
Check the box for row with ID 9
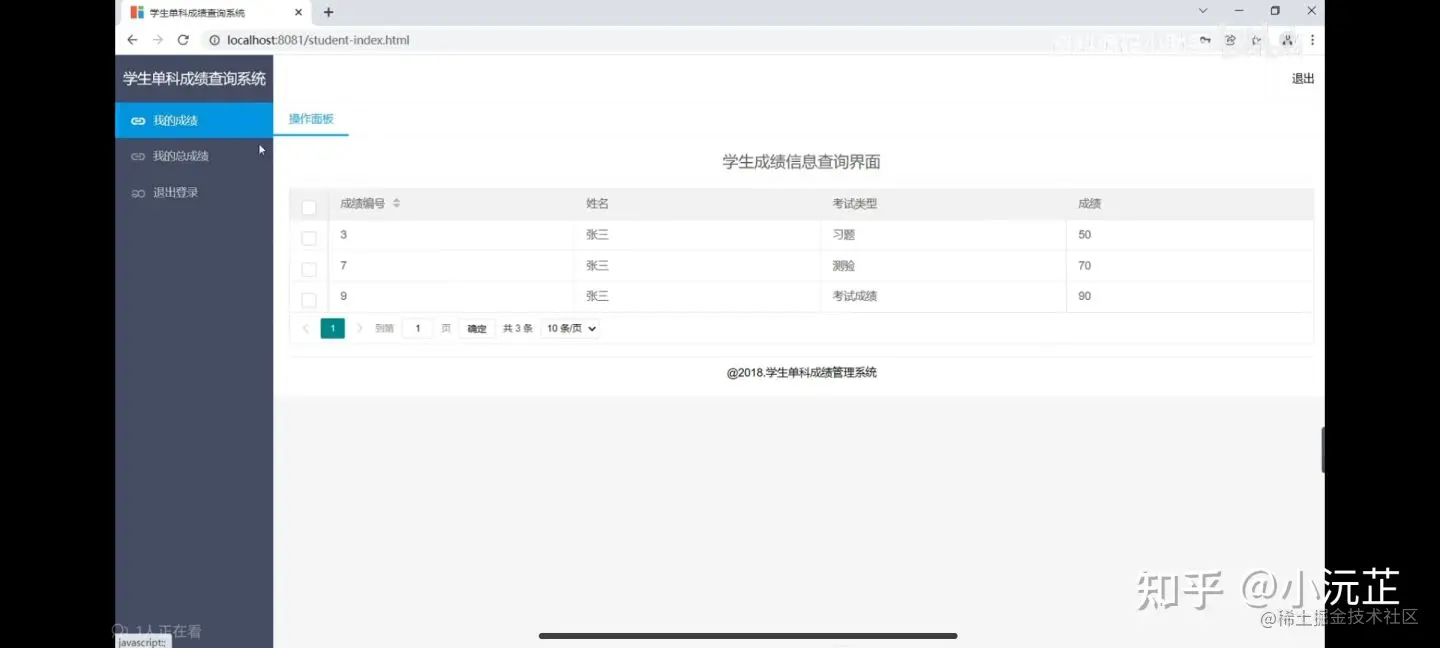309,300
